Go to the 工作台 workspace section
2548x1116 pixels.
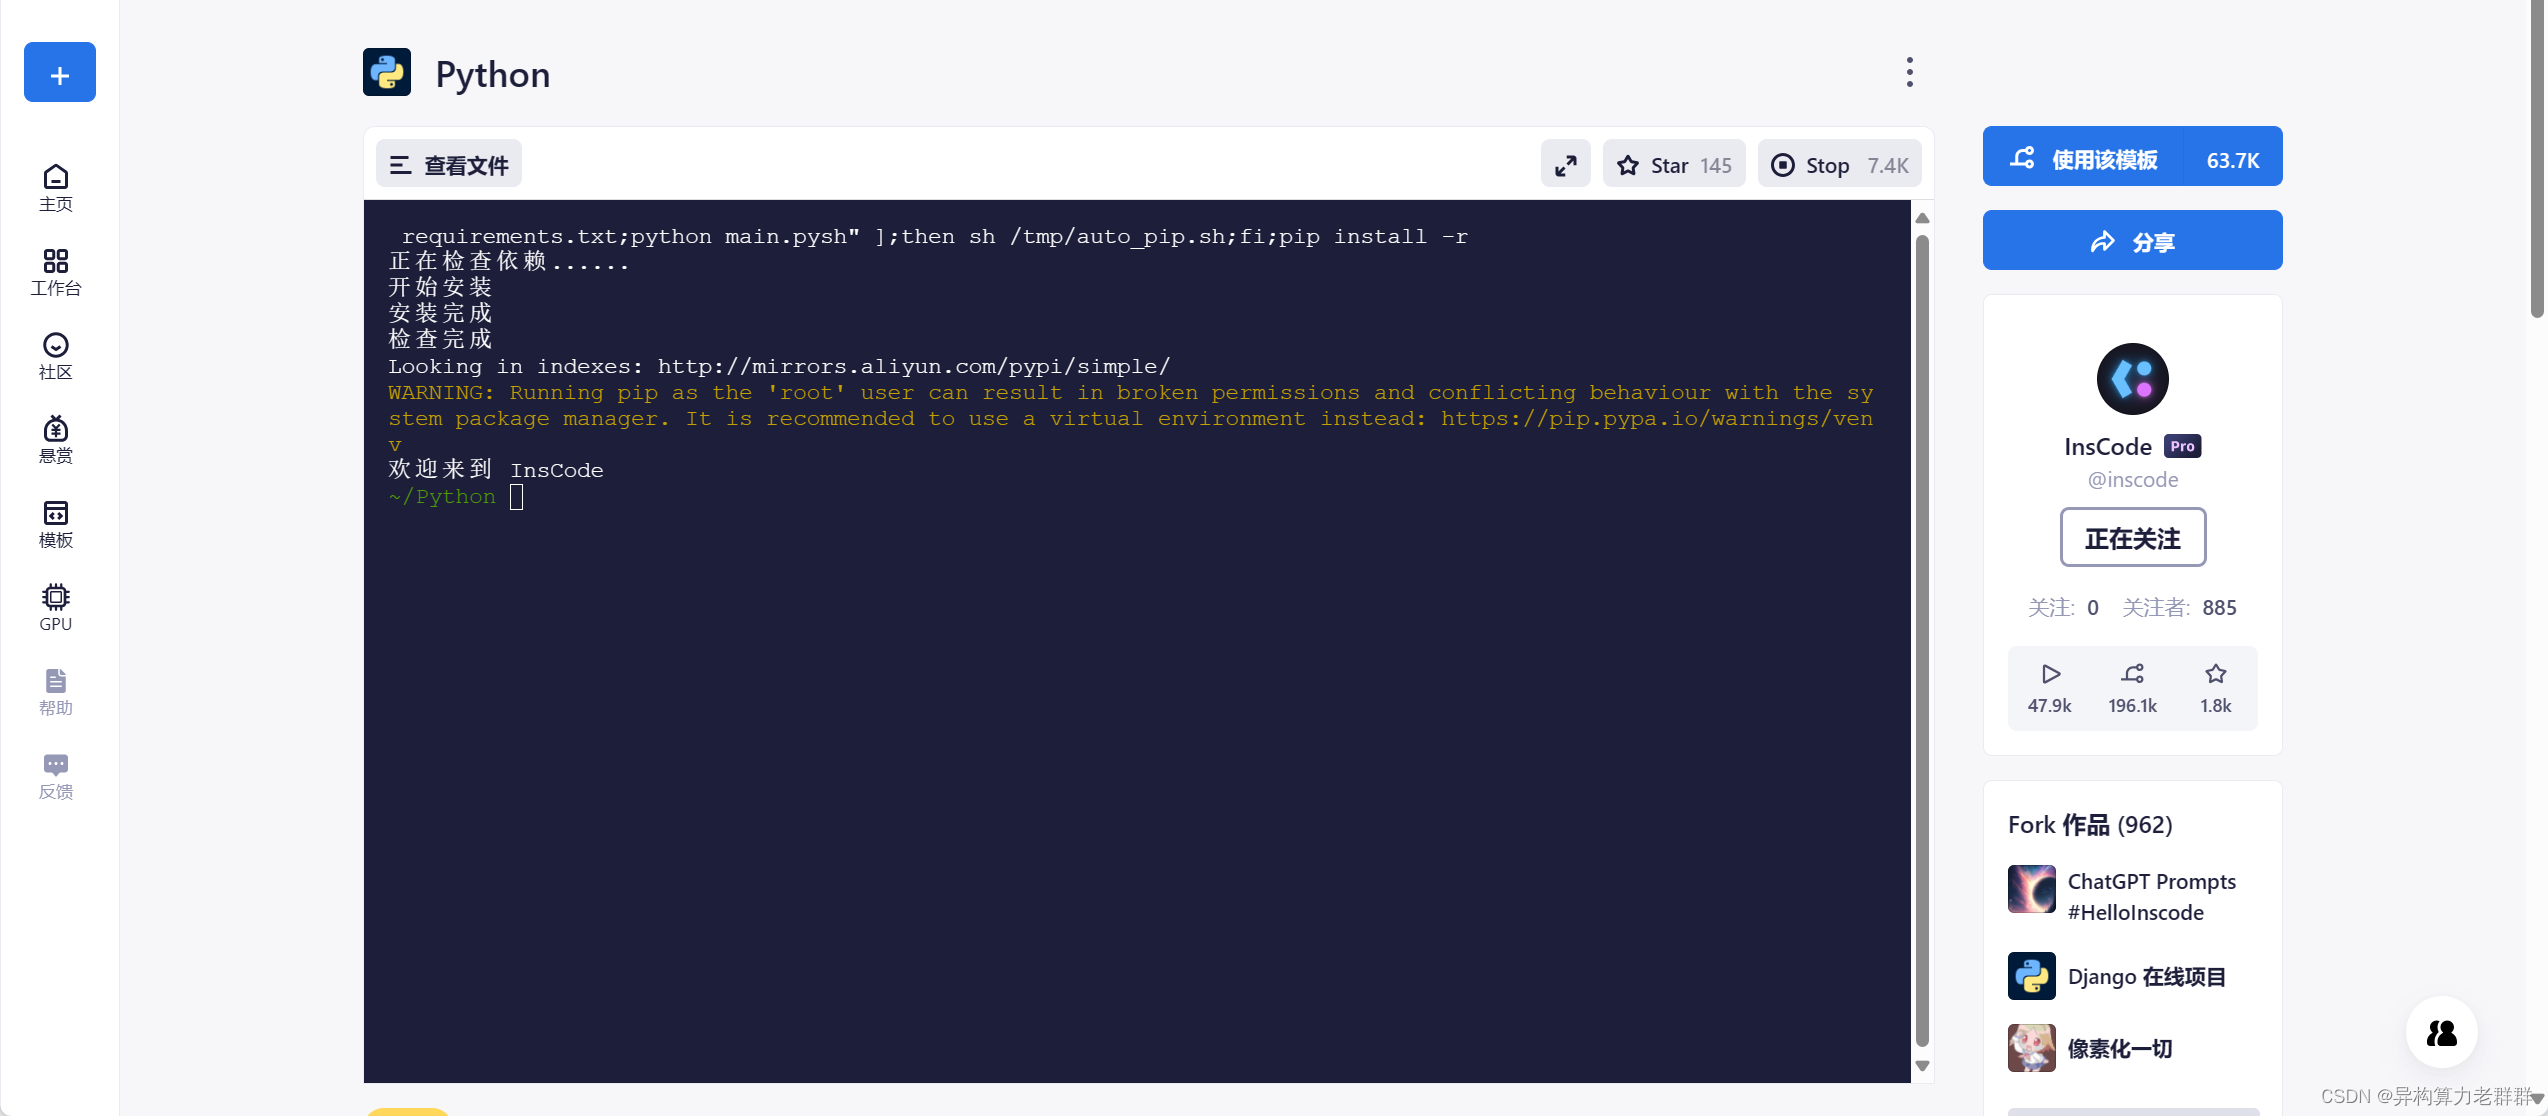click(56, 272)
